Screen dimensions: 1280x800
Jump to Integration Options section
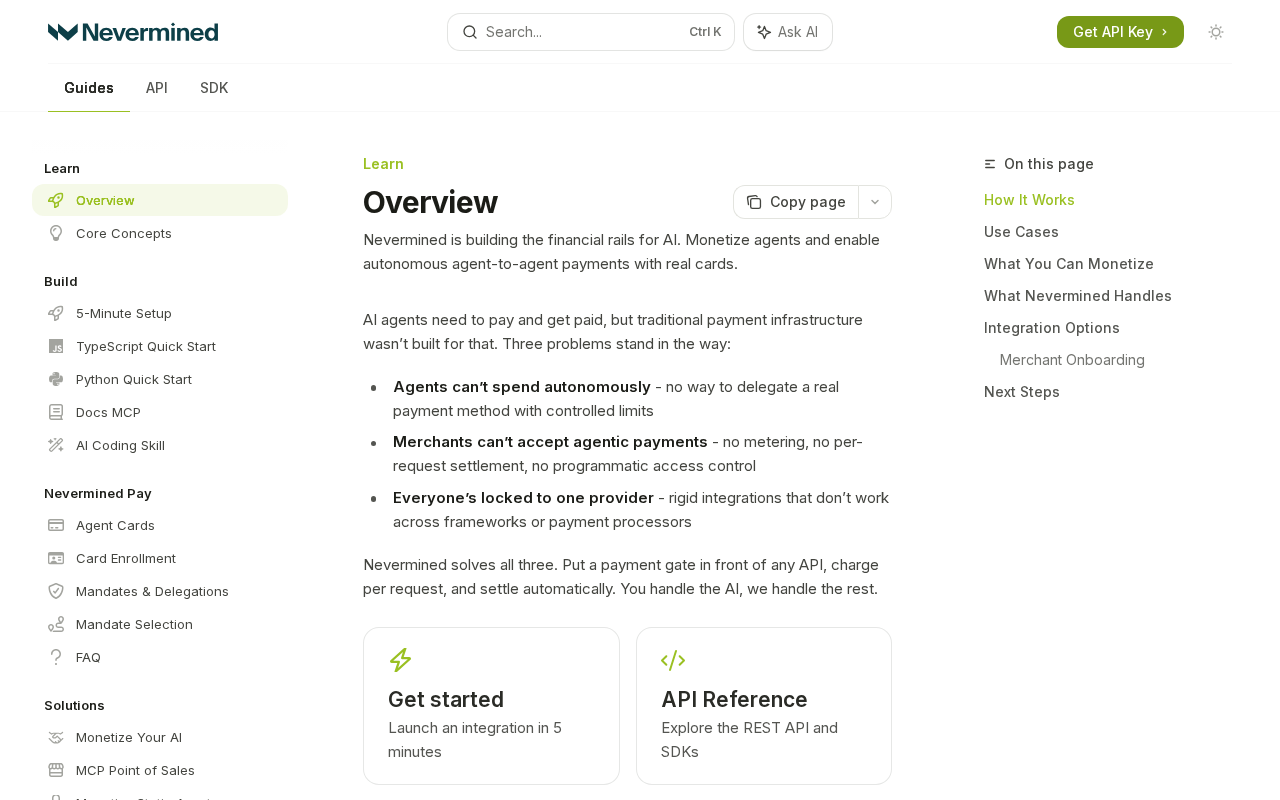pos(1052,328)
